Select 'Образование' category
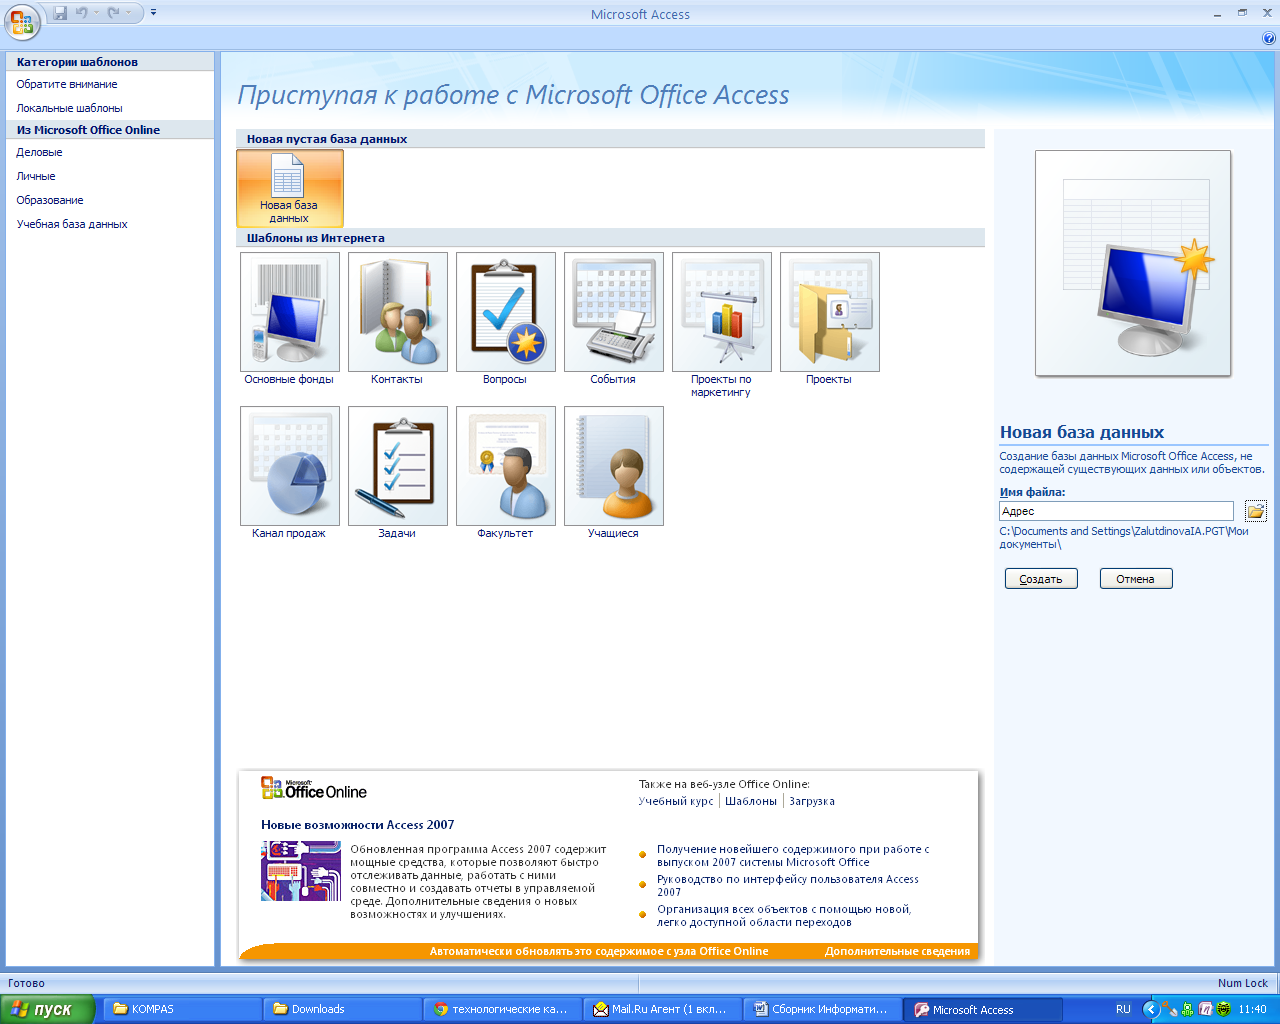This screenshot has height=1024, width=1280. pos(50,200)
